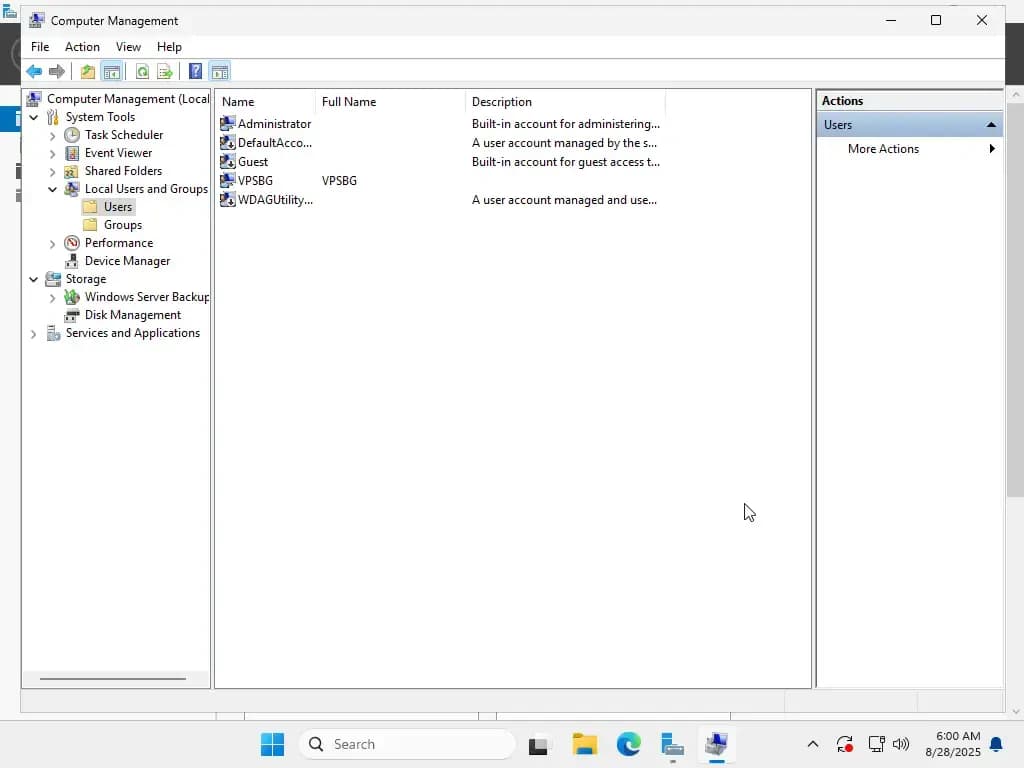Click the sync status tray icon
This screenshot has width=1024, height=768.
pyautogui.click(x=844, y=744)
